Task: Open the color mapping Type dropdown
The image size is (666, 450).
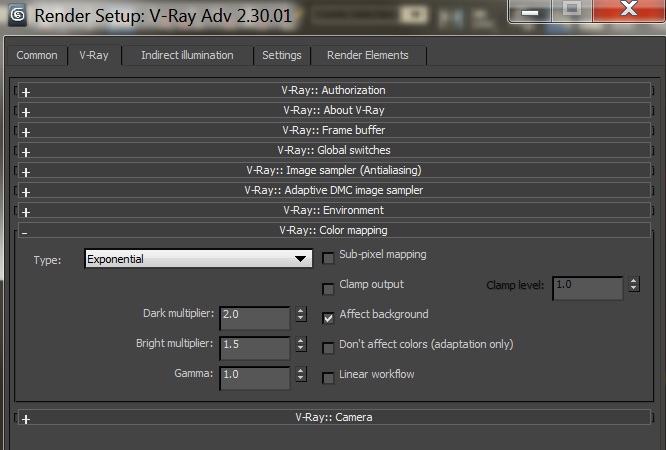Action: pos(198,259)
